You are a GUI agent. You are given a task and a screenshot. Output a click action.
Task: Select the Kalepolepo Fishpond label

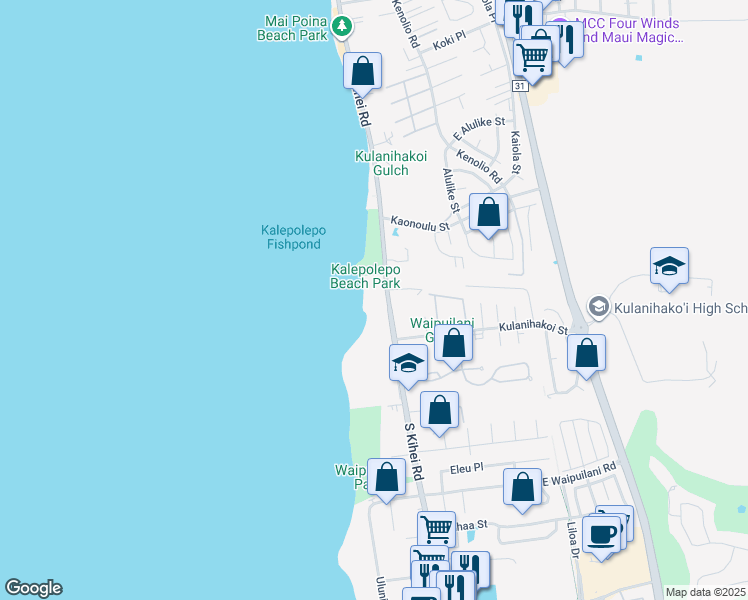point(293,237)
